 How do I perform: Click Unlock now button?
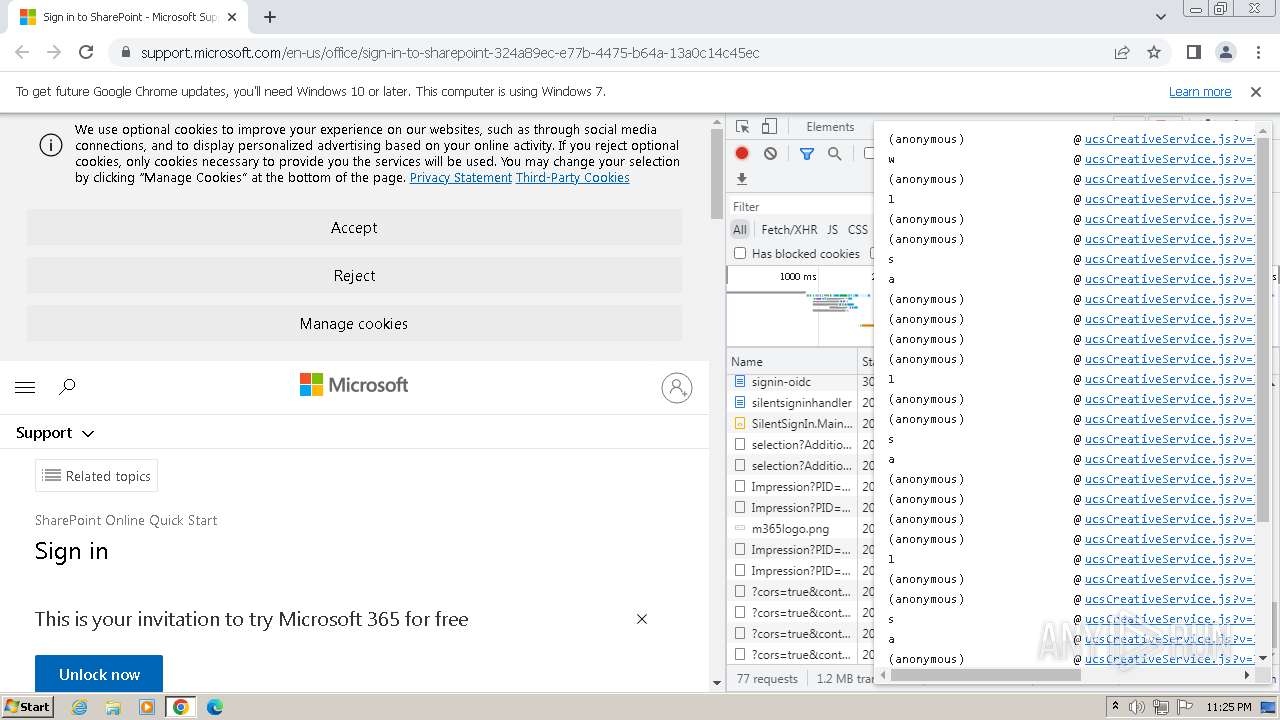[x=99, y=674]
